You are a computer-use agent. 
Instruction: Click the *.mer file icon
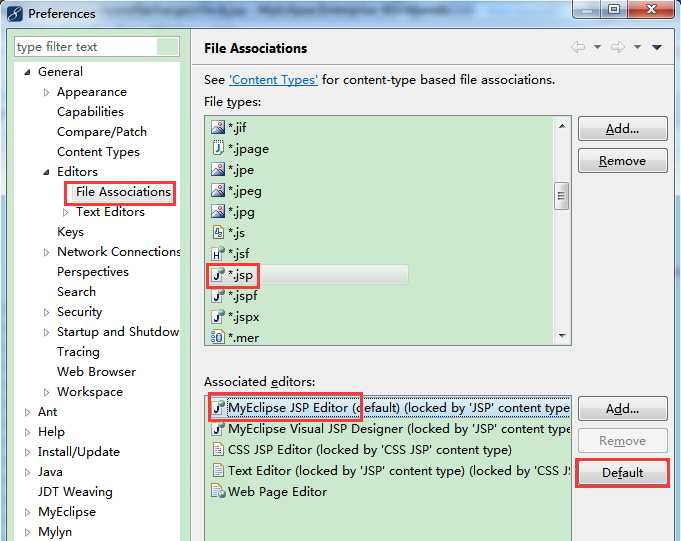[x=218, y=337]
